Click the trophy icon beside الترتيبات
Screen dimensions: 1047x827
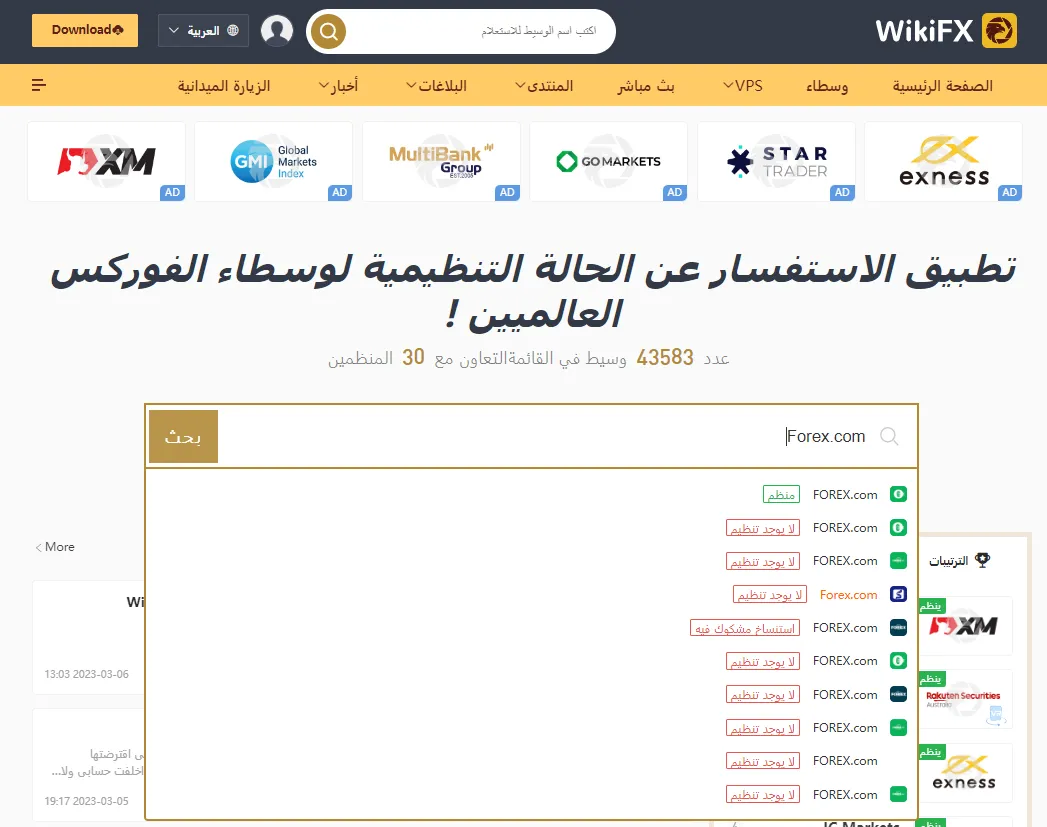982,560
